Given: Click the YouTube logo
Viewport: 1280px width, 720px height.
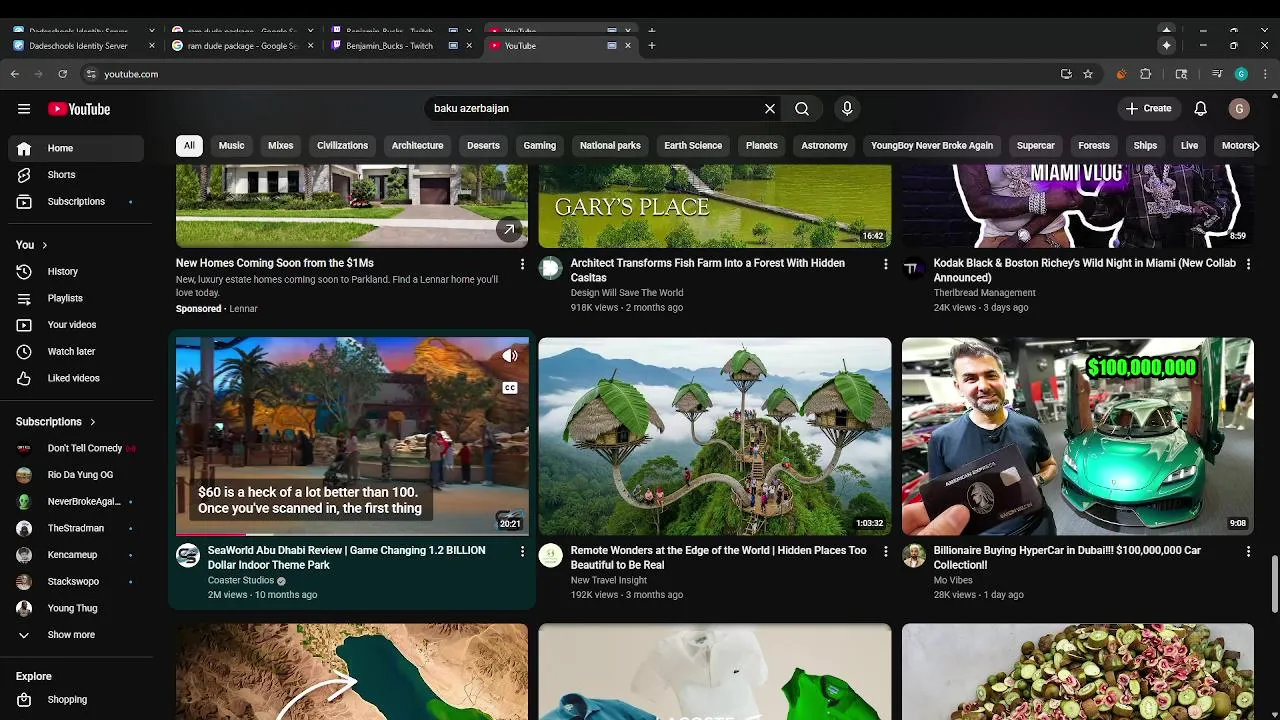Looking at the screenshot, I should tap(79, 109).
